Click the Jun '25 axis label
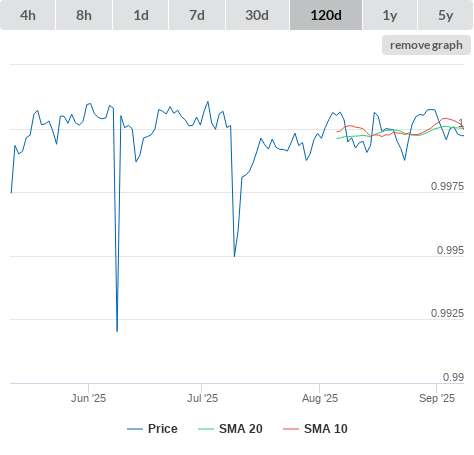 pyautogui.click(x=88, y=398)
